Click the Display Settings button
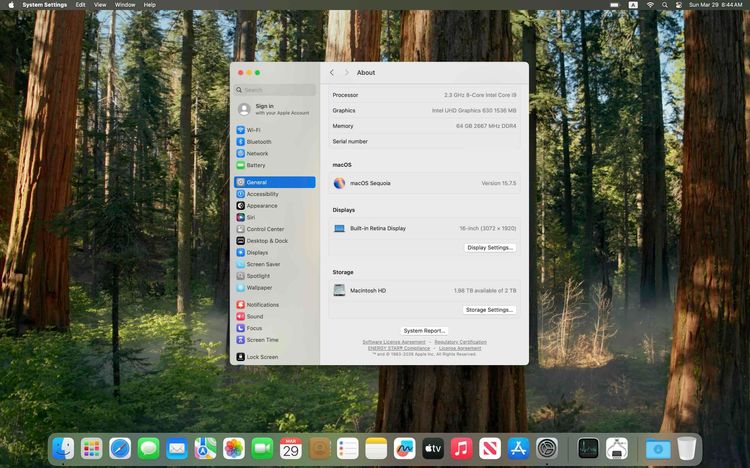This screenshot has width=750, height=468. (490, 248)
